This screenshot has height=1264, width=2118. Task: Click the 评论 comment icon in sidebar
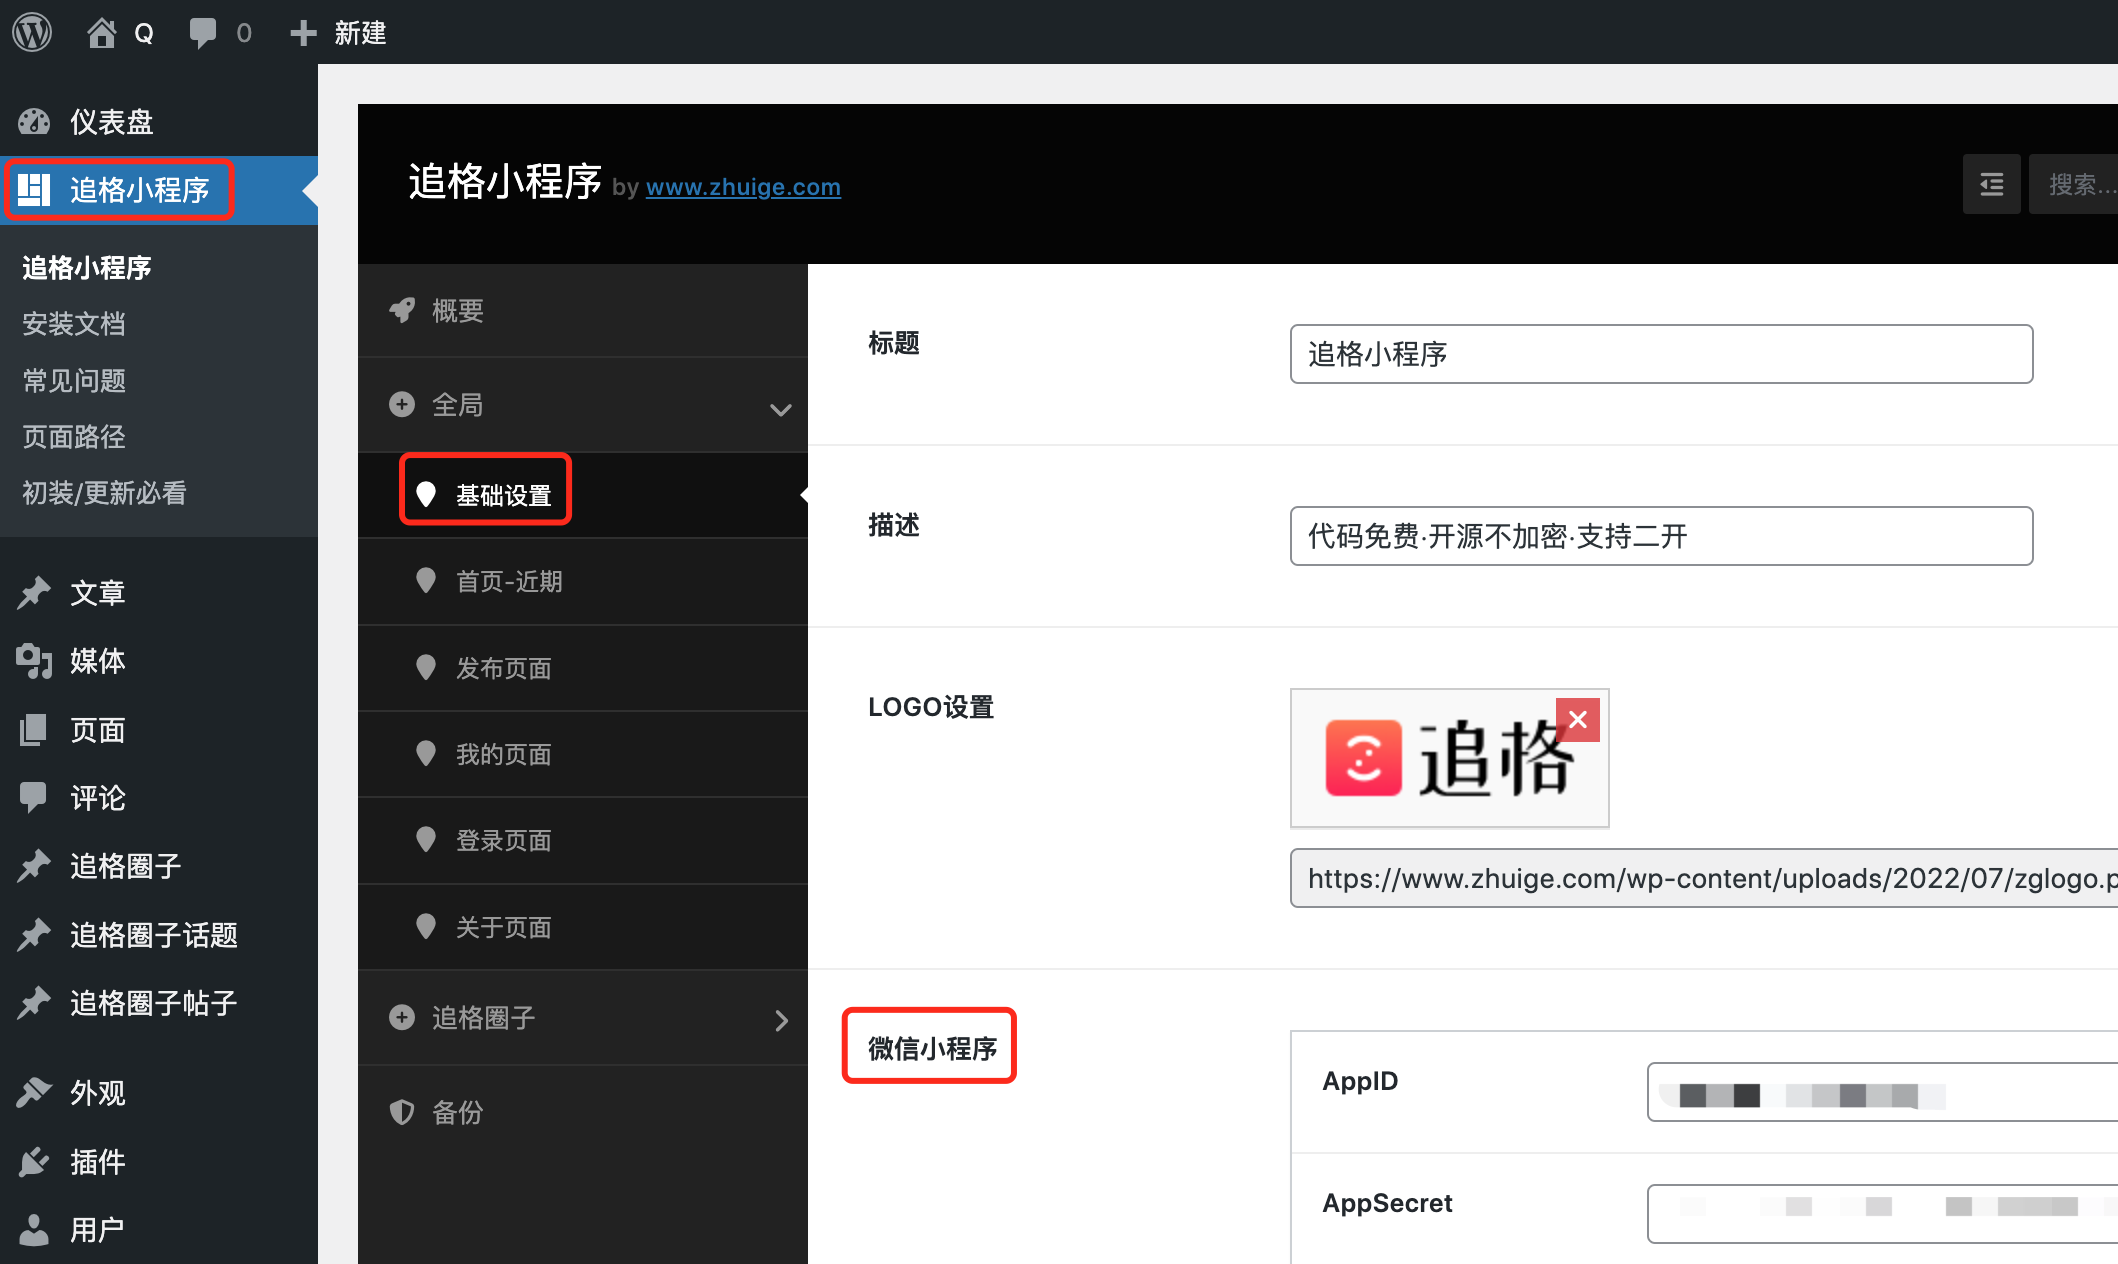34,798
